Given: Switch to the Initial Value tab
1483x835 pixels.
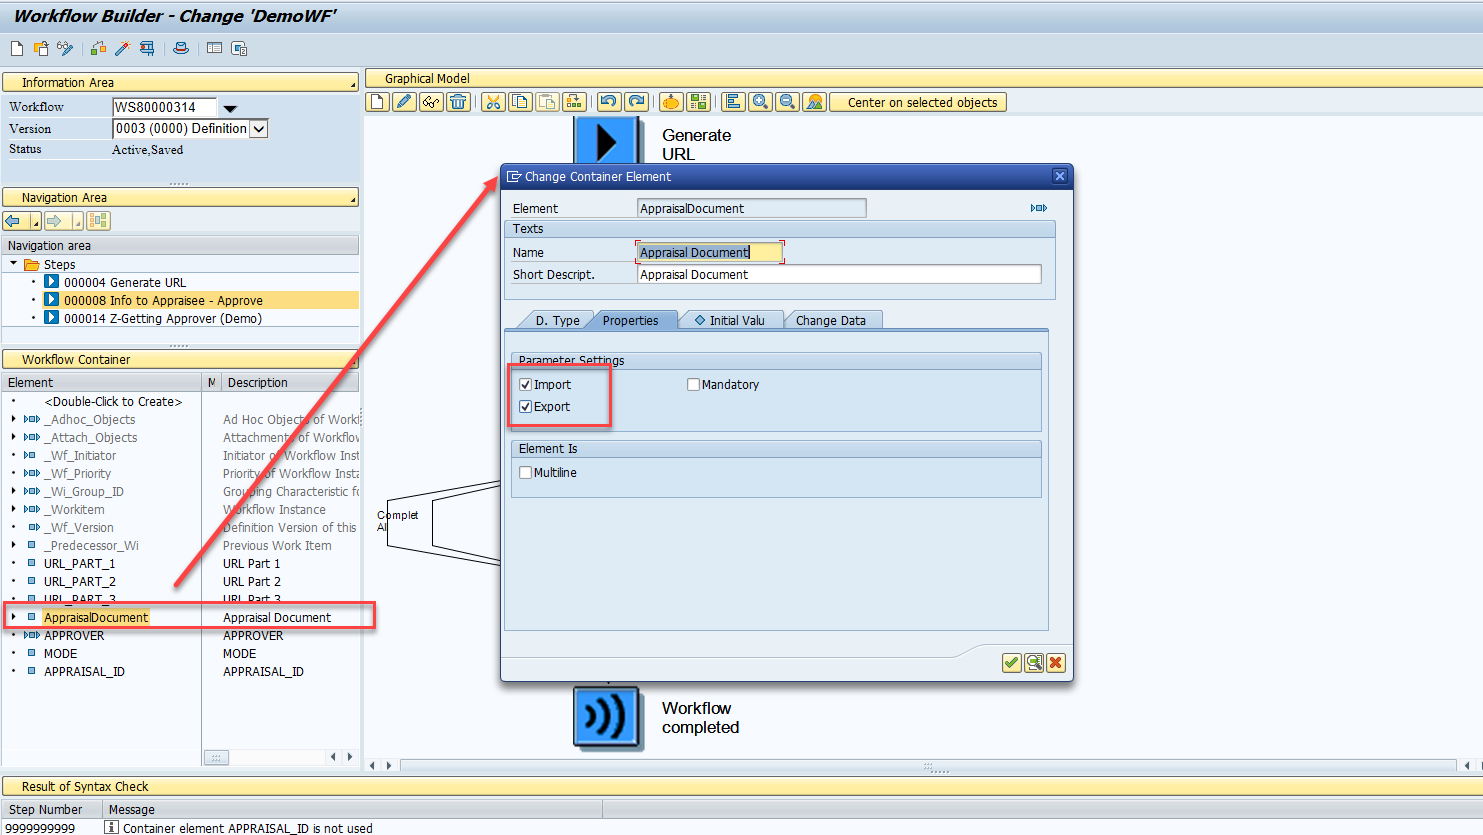Looking at the screenshot, I should click(730, 320).
